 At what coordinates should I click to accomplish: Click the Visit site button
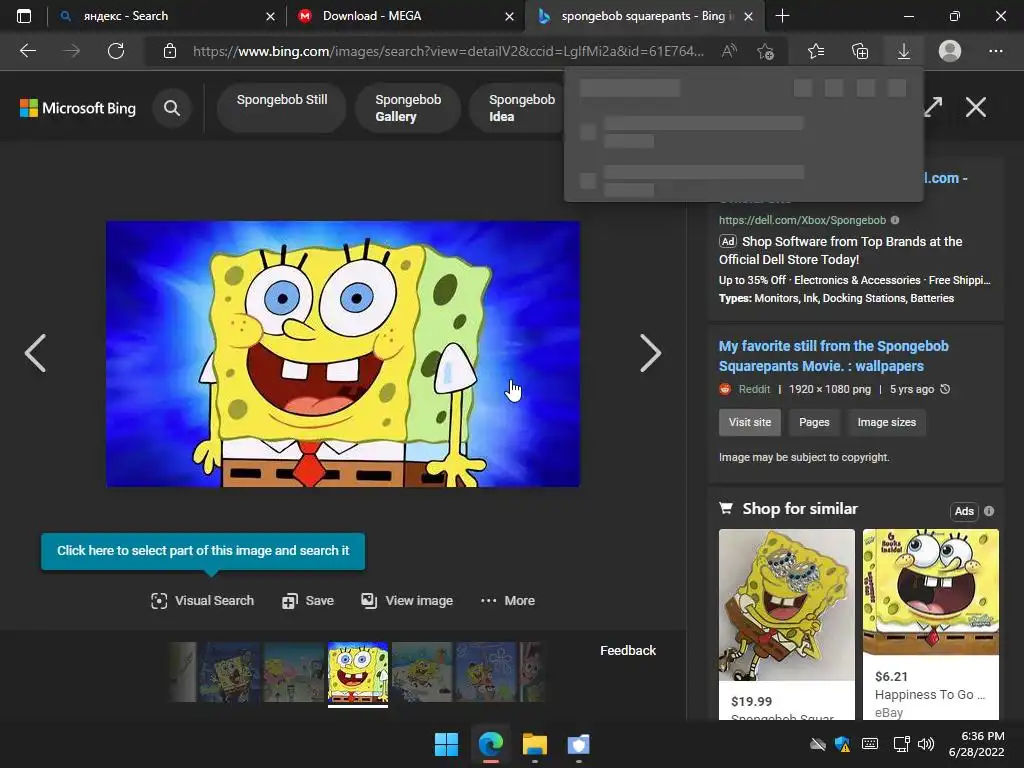pyautogui.click(x=750, y=423)
